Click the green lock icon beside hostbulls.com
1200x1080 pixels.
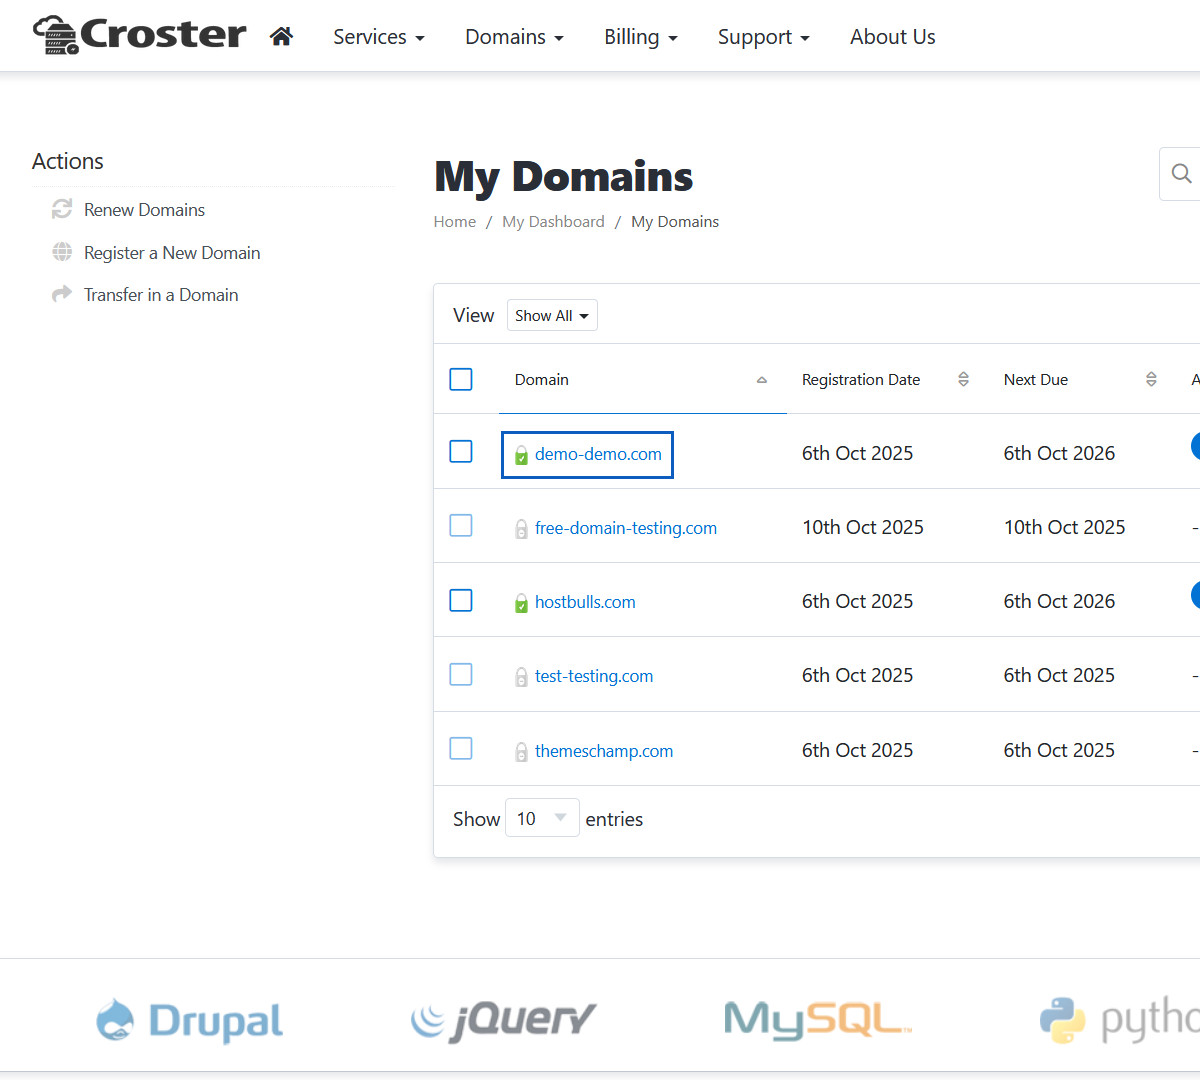pos(521,603)
